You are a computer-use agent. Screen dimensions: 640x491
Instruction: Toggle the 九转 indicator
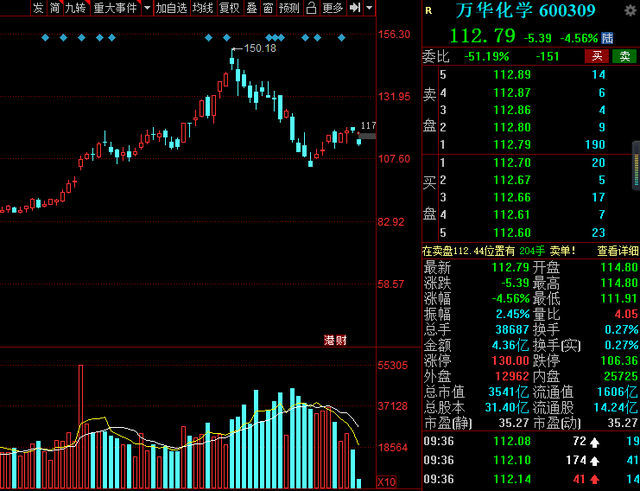coord(76,8)
